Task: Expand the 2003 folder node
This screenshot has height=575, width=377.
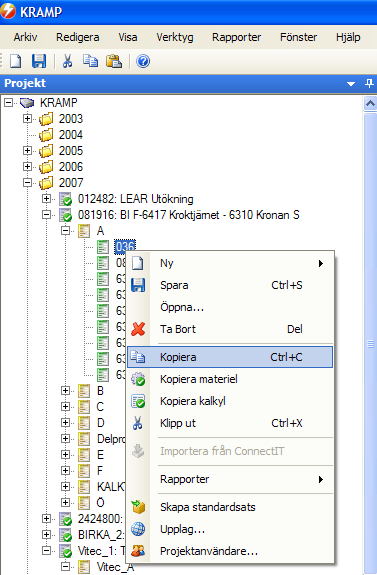Action: 27,118
